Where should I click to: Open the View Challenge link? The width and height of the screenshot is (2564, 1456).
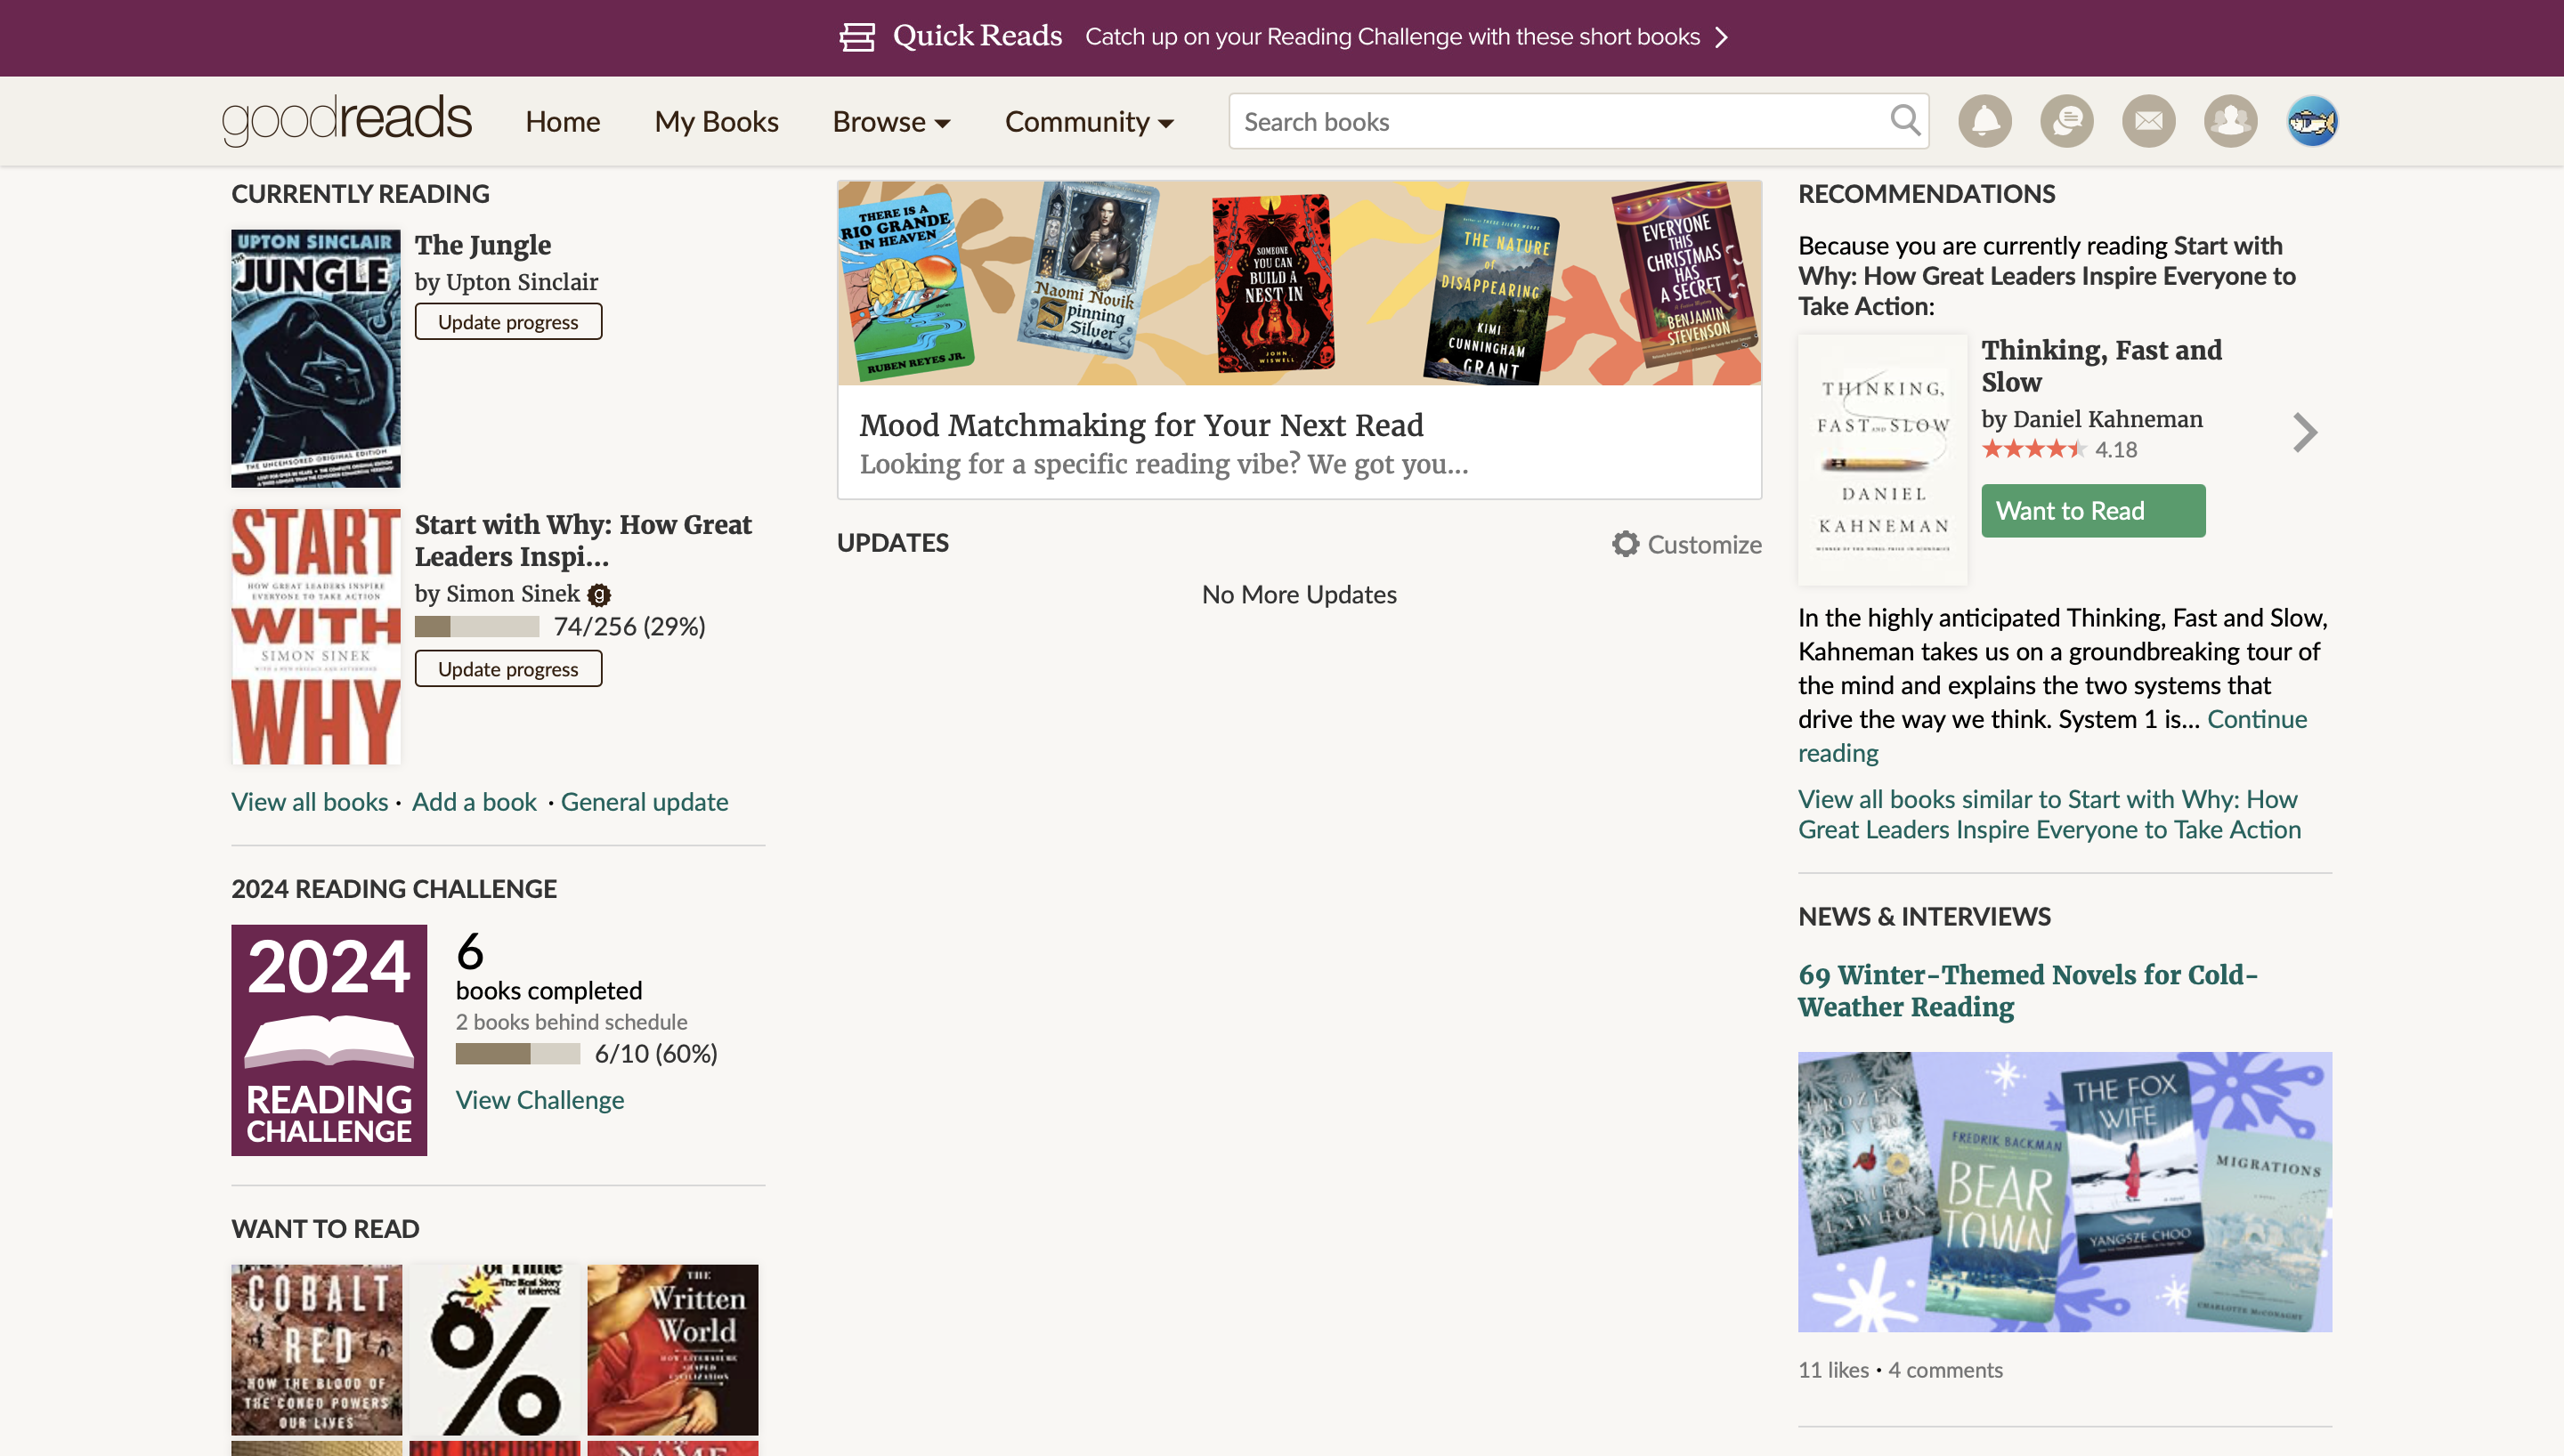pyautogui.click(x=540, y=1100)
